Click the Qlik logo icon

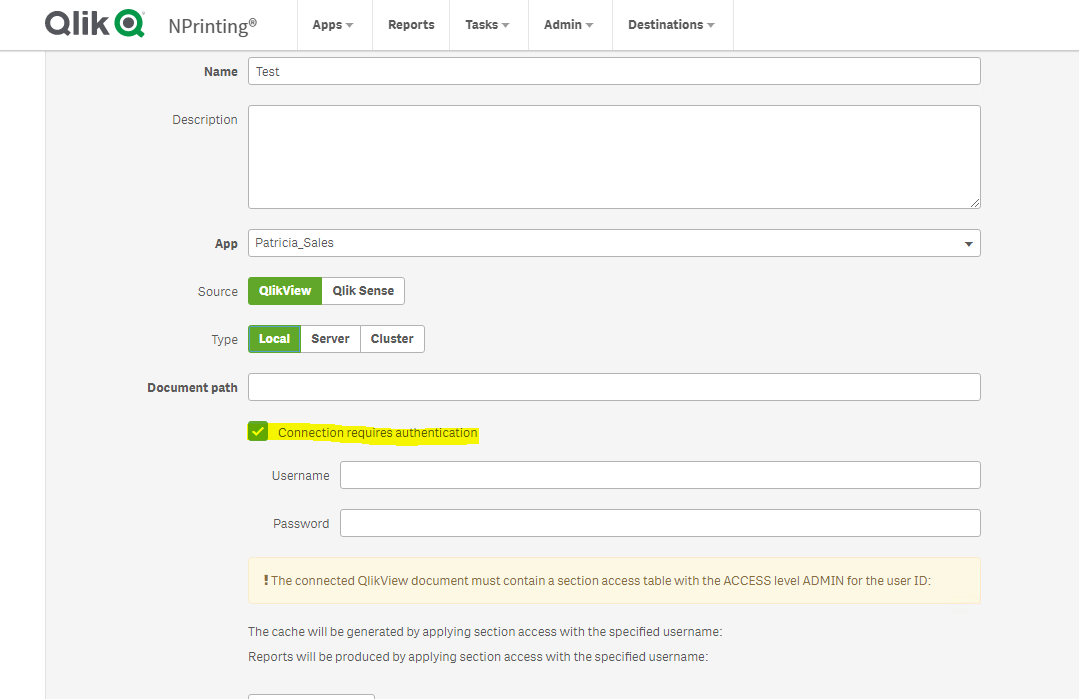coord(95,23)
